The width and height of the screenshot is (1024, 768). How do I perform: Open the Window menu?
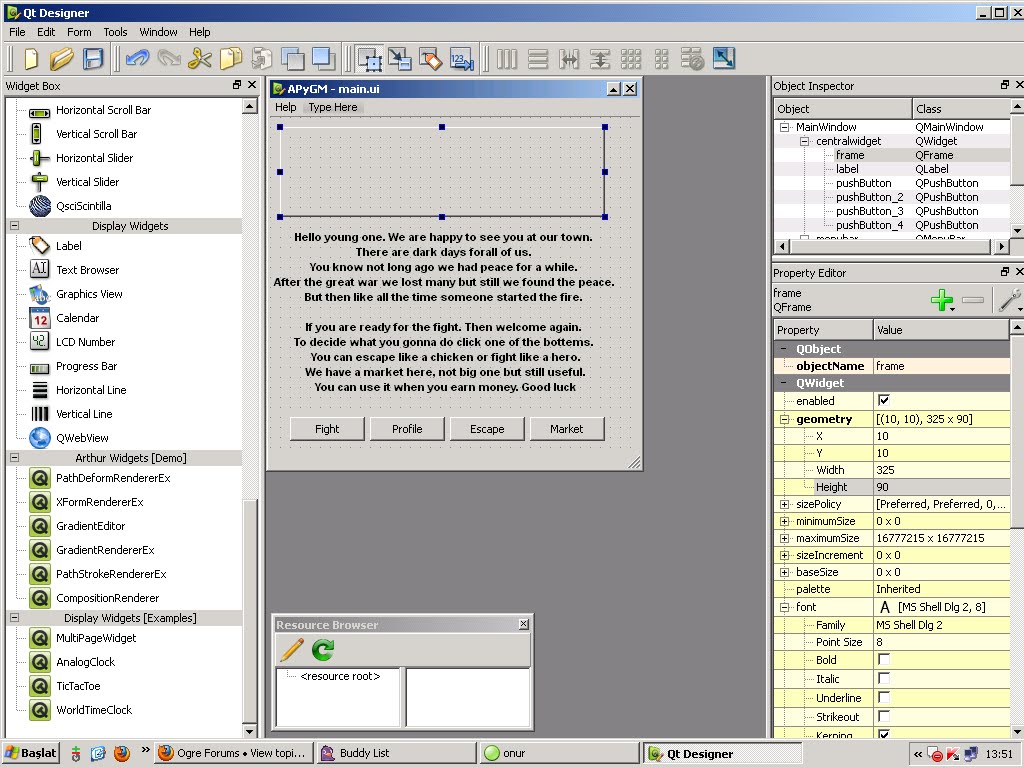(x=158, y=32)
